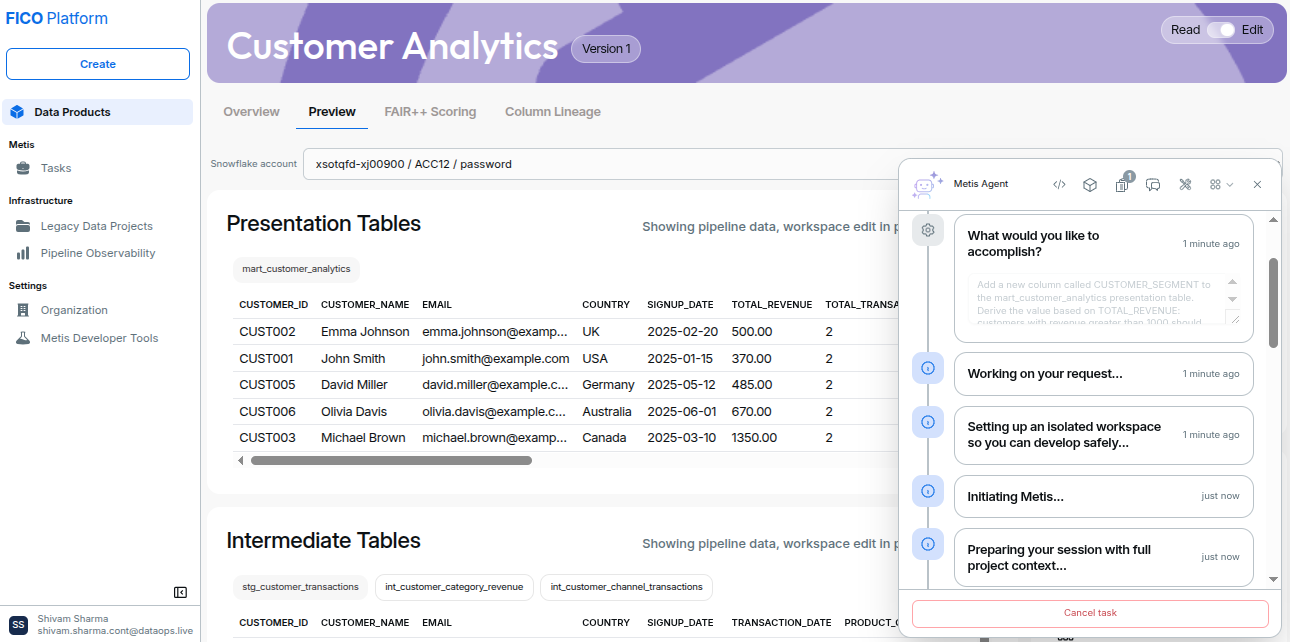Click the horizontal scrollbar of Presentation table
Screen dimensions: 1290x642
(391, 461)
